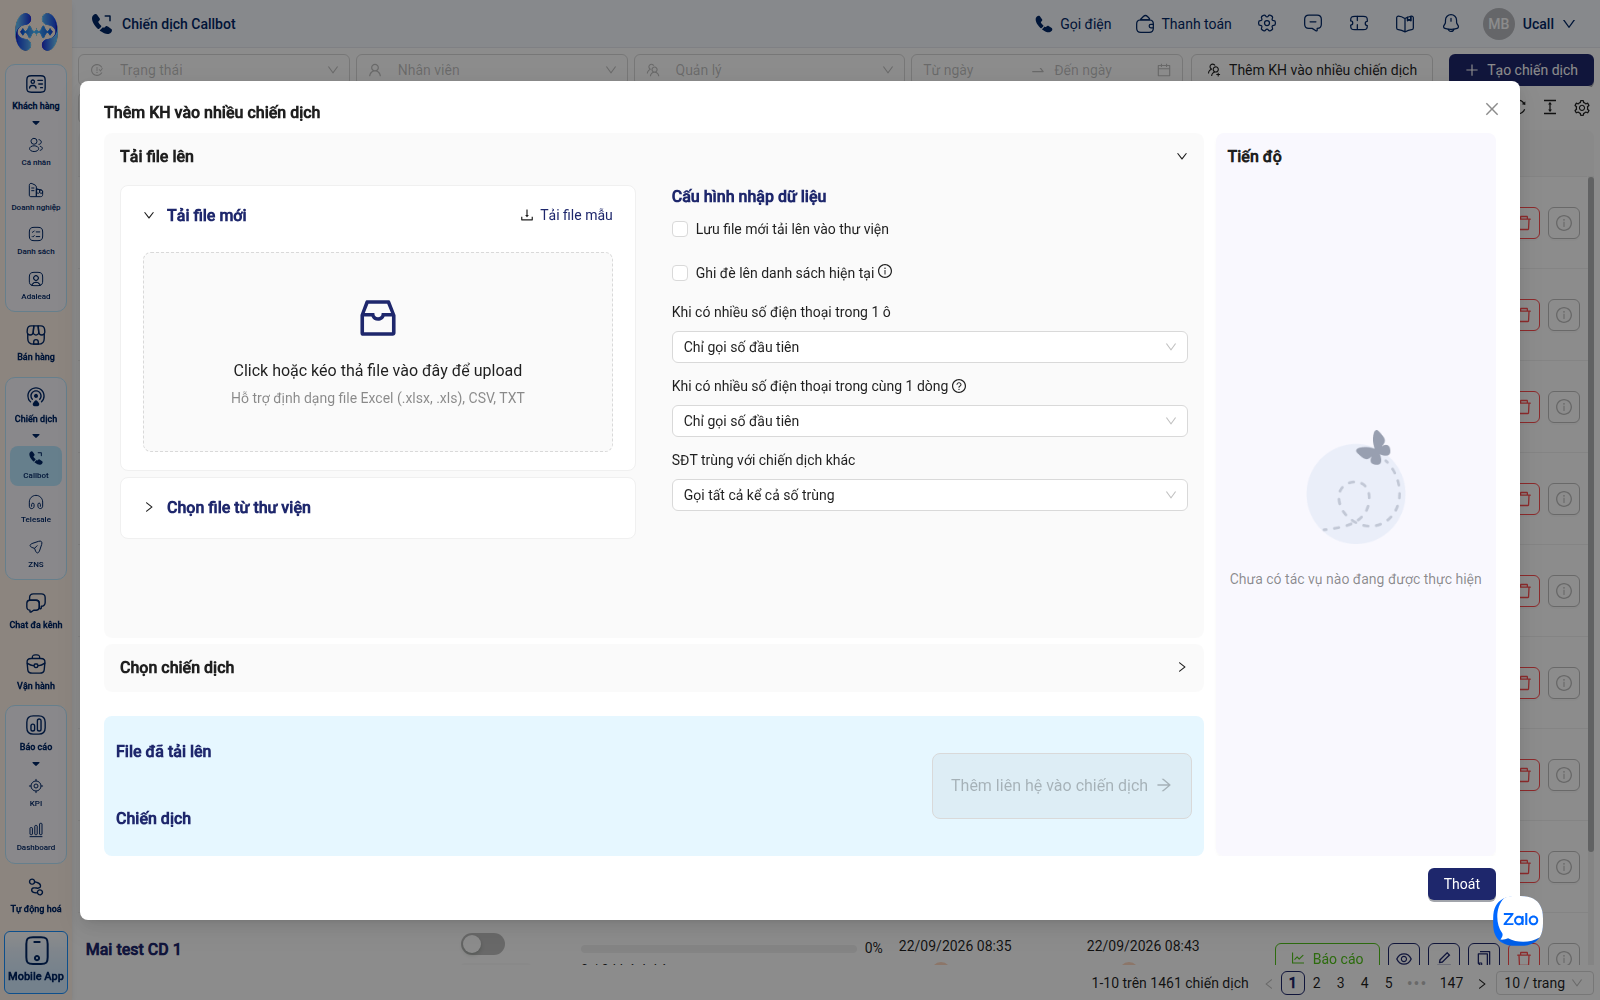Collapse the Tải file lên panel
This screenshot has width=1600, height=1000.
(x=1181, y=157)
